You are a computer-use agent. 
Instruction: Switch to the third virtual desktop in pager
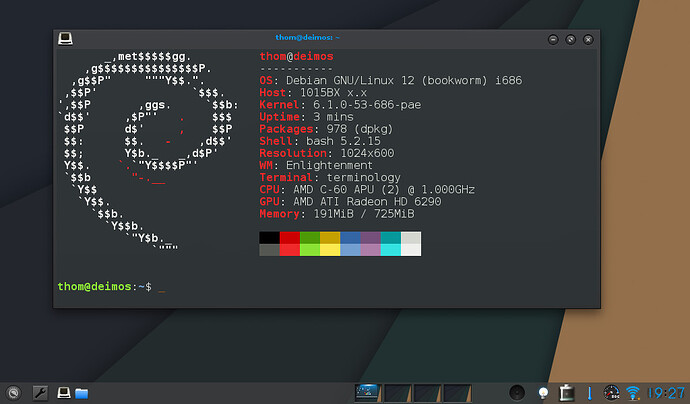(427, 393)
